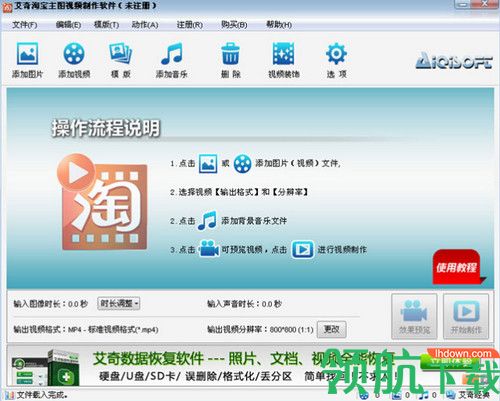Open the 帮助(H) menu

(x=279, y=25)
